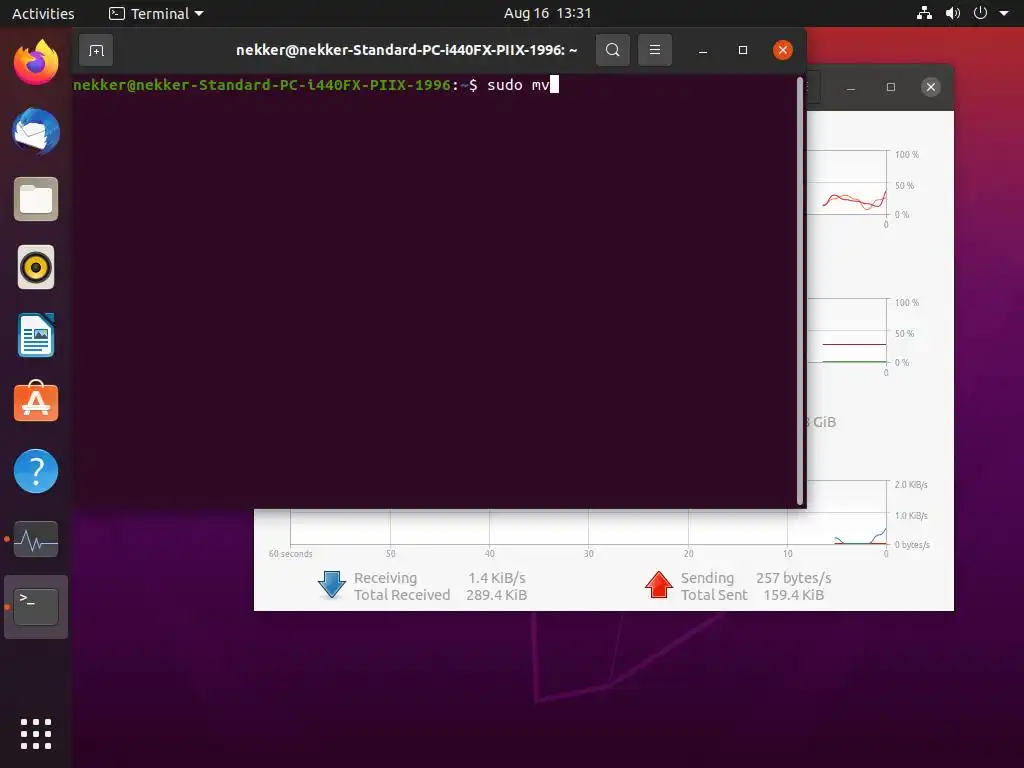Open Rhythmbox from the dock
Viewport: 1024px width, 768px height.
[36, 267]
